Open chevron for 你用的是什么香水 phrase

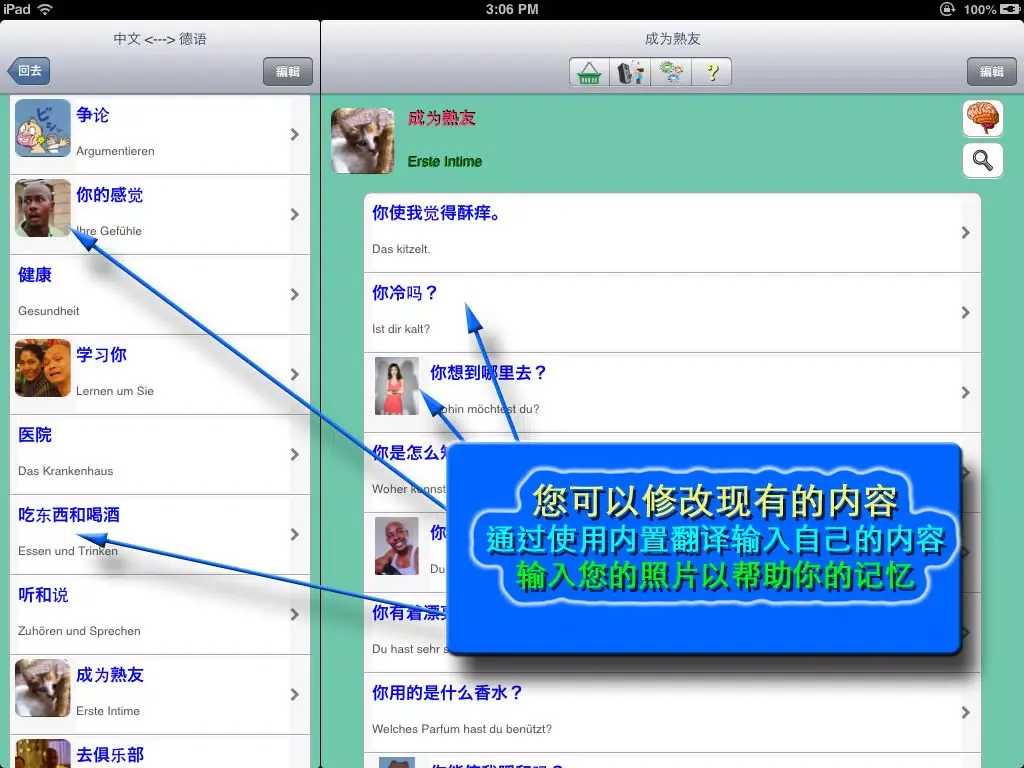click(x=965, y=712)
